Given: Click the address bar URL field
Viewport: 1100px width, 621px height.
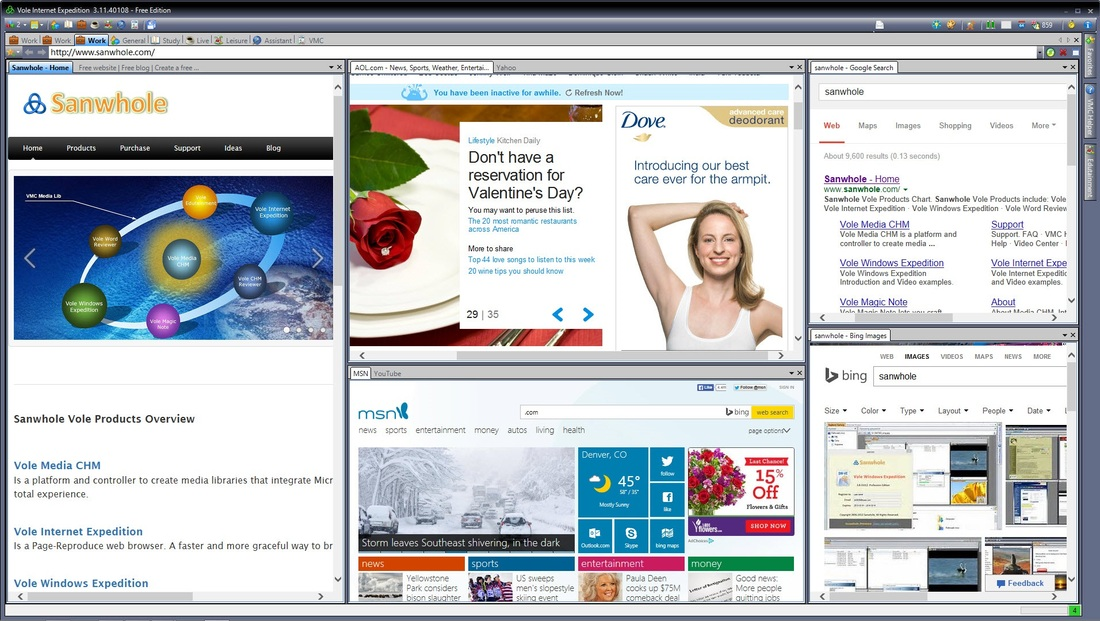Looking at the screenshot, I should coord(542,52).
